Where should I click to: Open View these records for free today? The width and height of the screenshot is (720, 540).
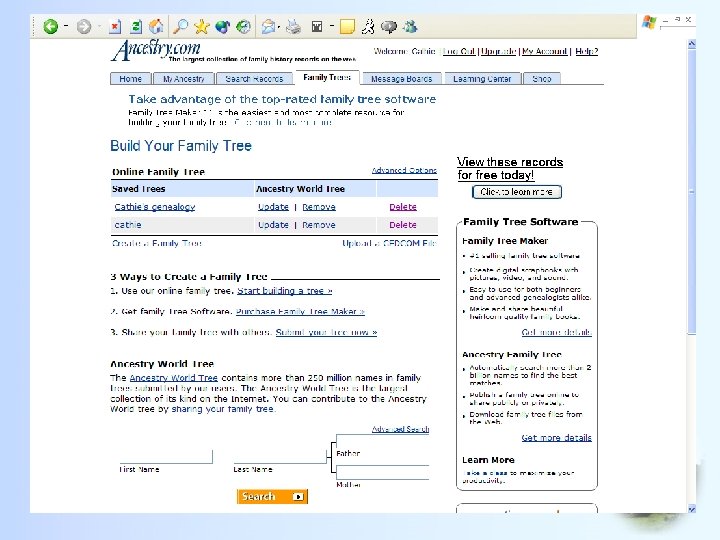[x=510, y=169]
